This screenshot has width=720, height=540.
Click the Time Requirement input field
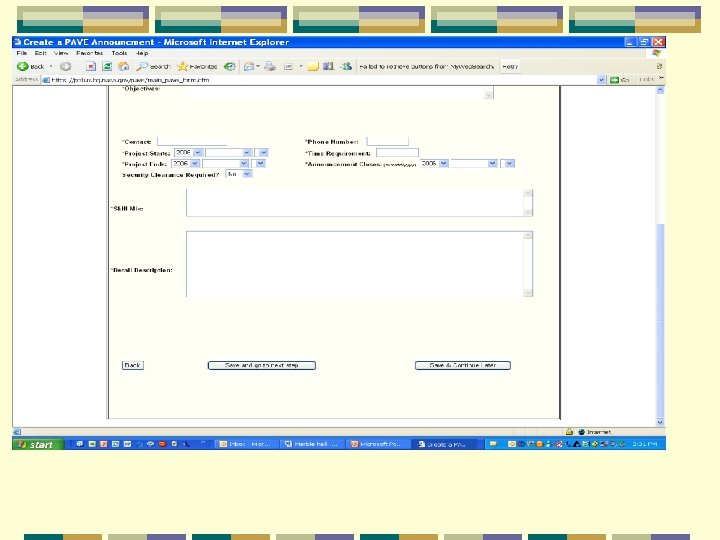point(397,153)
